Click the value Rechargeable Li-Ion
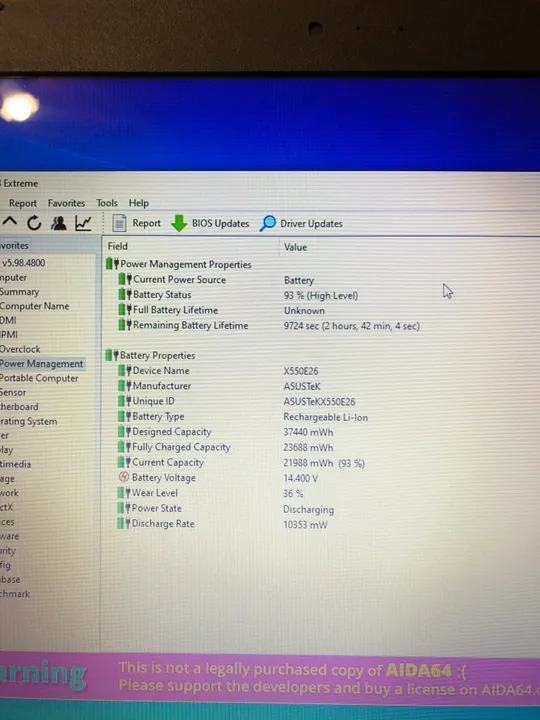The image size is (540, 720). click(x=326, y=417)
